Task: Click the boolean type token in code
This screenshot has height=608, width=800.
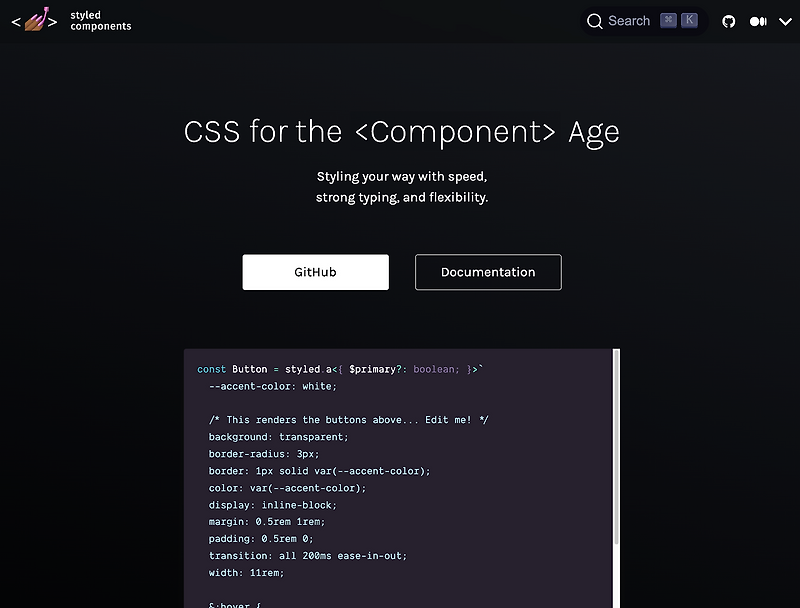Action: coord(438,368)
